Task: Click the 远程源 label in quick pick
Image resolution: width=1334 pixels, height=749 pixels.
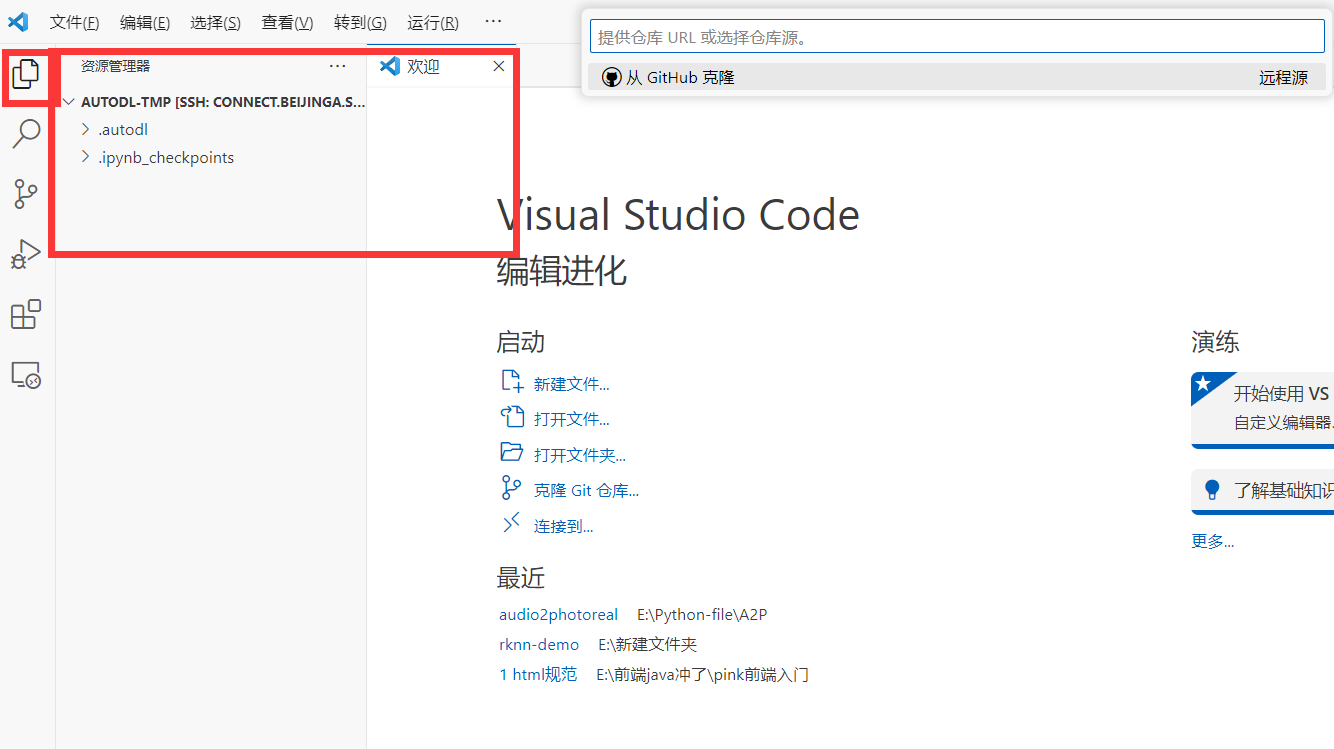Action: (x=1283, y=77)
